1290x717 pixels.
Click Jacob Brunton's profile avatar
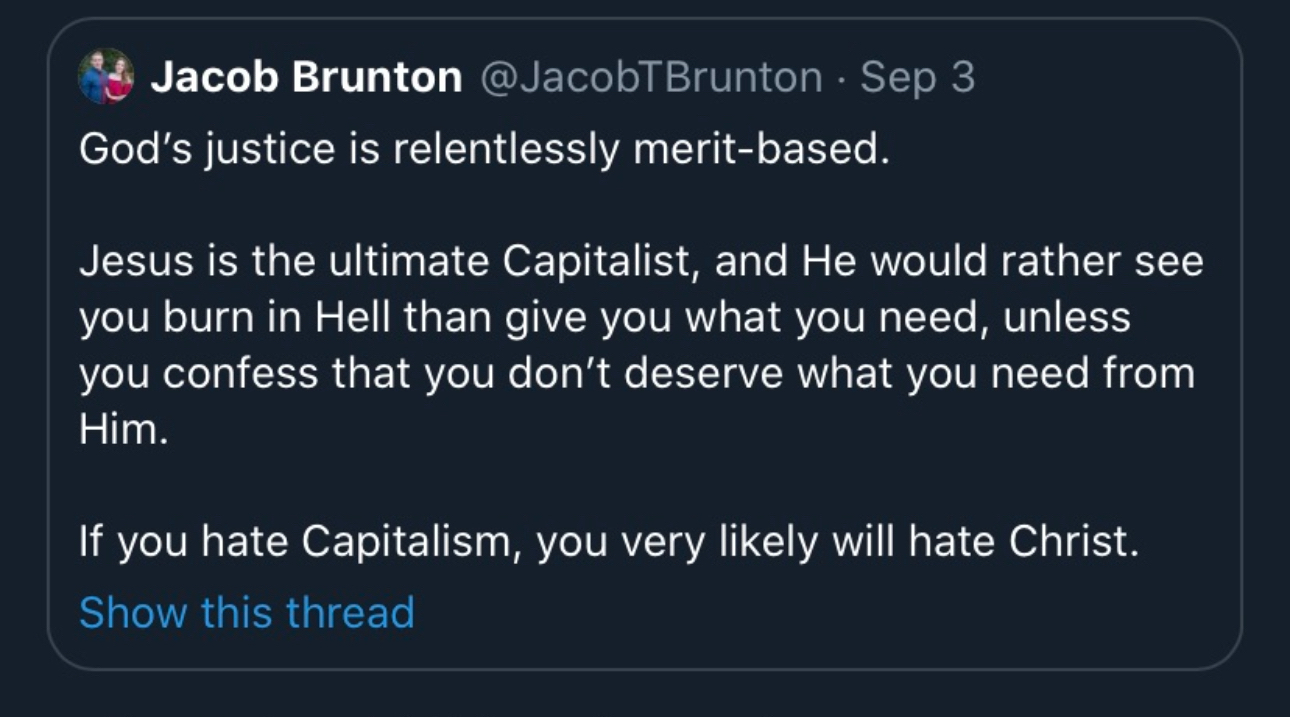105,77
